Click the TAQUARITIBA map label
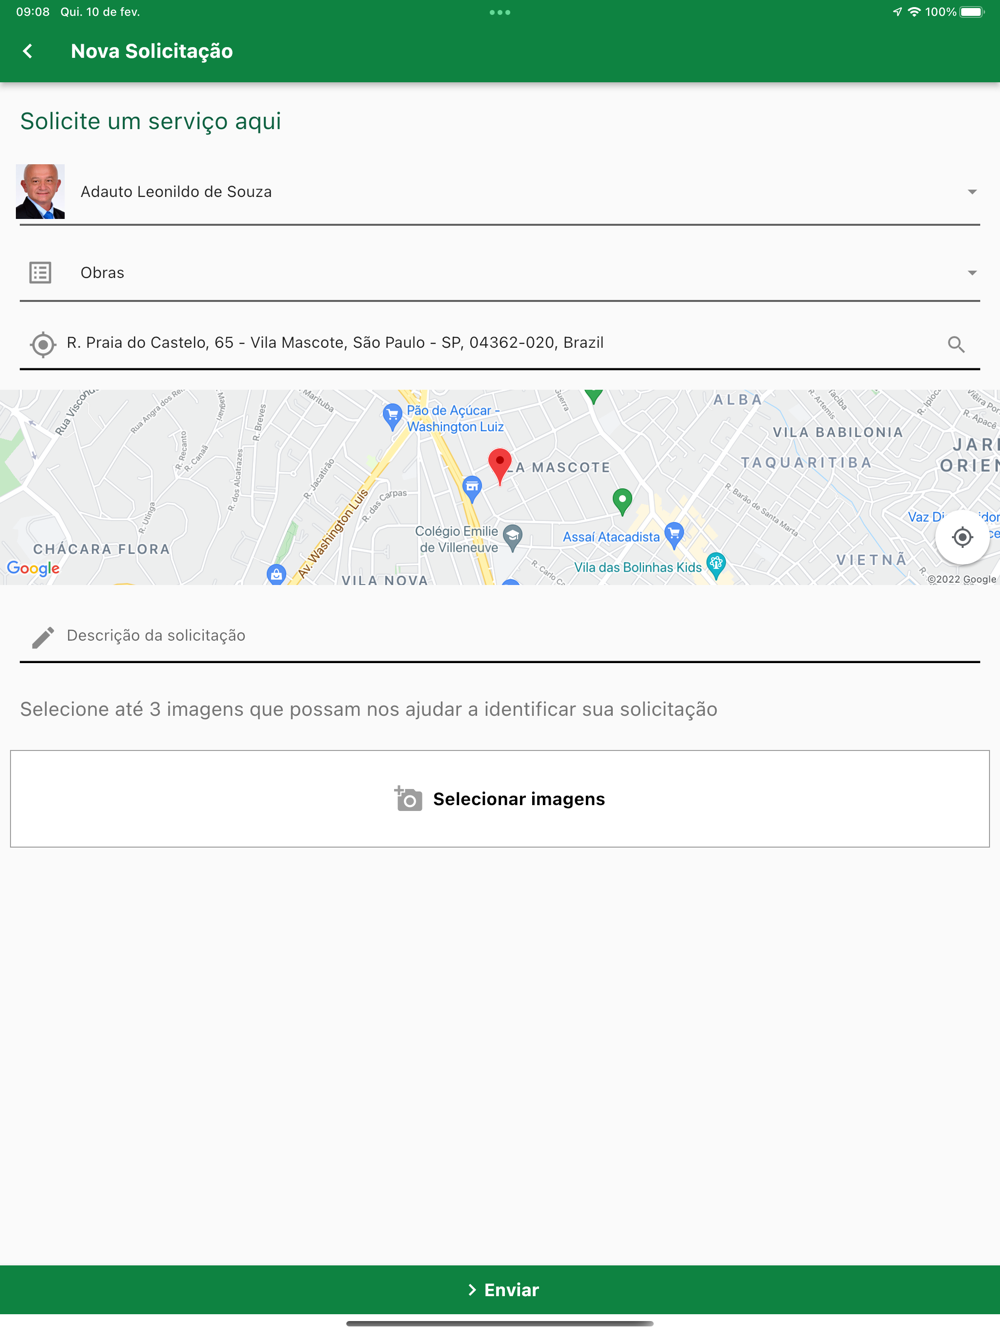 coord(806,462)
